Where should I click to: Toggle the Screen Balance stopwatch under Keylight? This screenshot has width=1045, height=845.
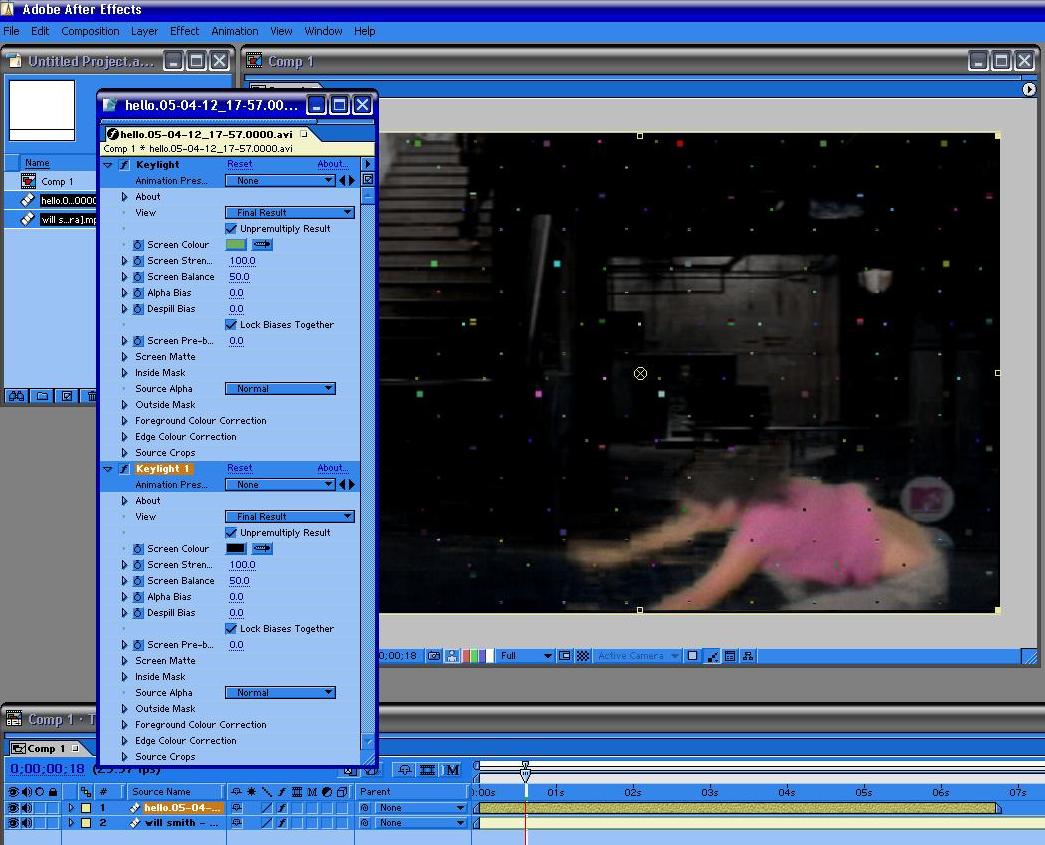pyautogui.click(x=138, y=277)
